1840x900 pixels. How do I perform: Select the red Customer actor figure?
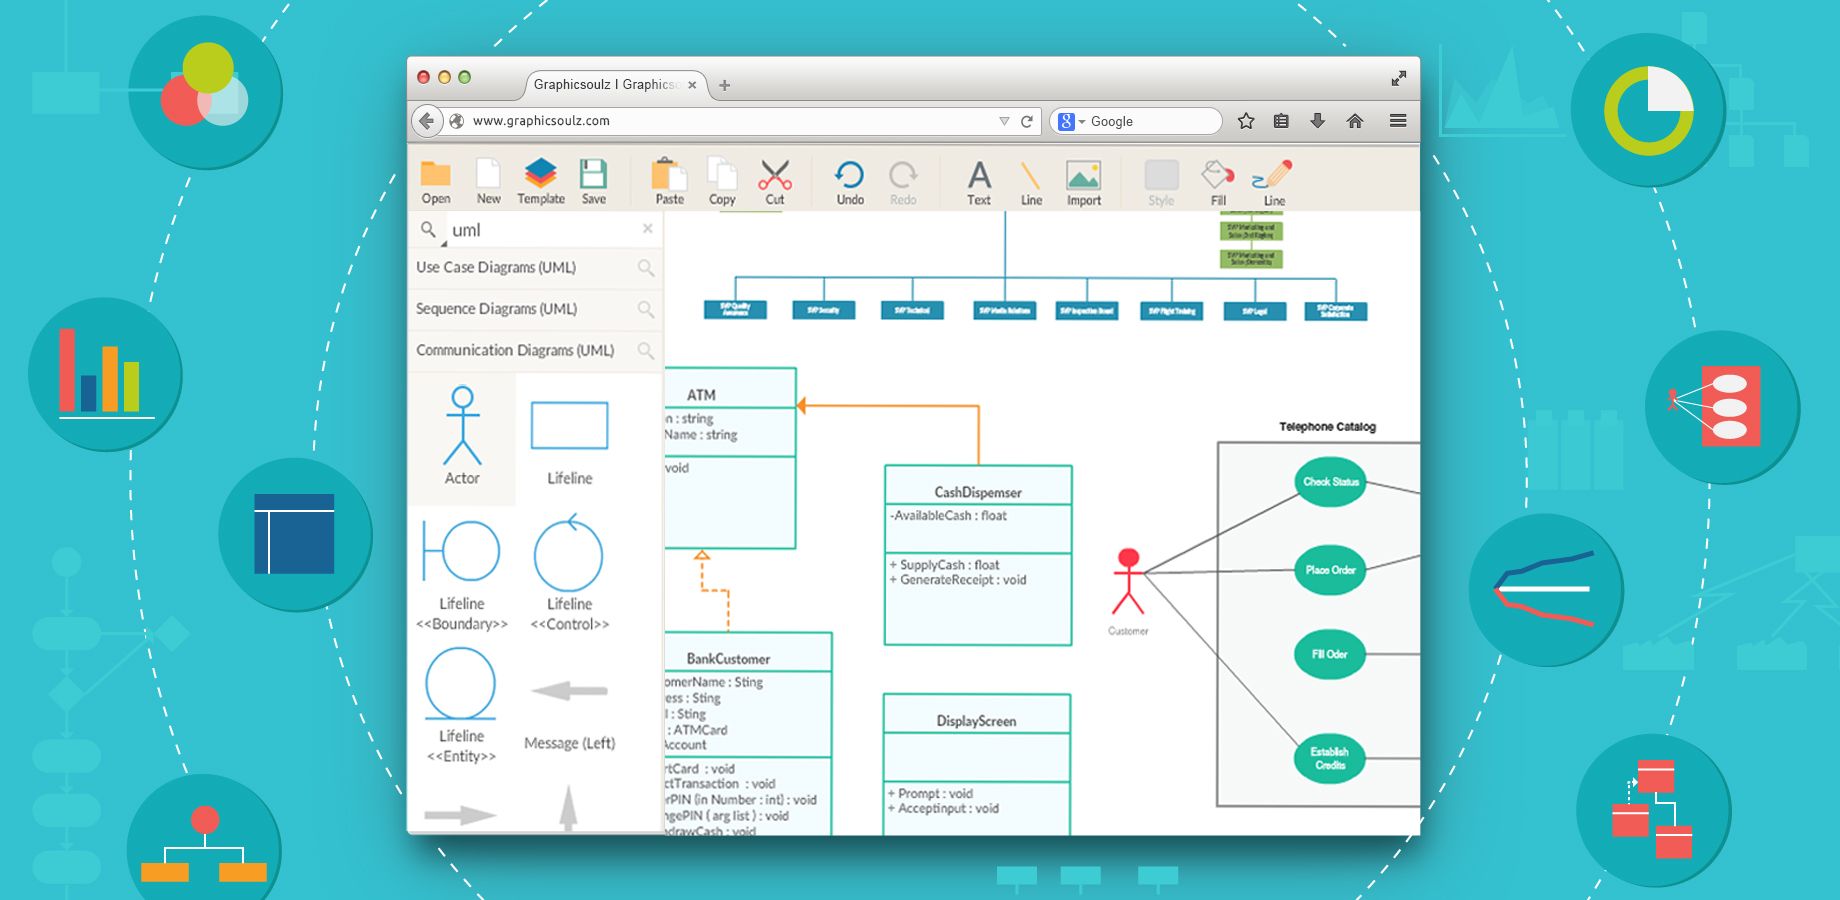pyautogui.click(x=1128, y=581)
